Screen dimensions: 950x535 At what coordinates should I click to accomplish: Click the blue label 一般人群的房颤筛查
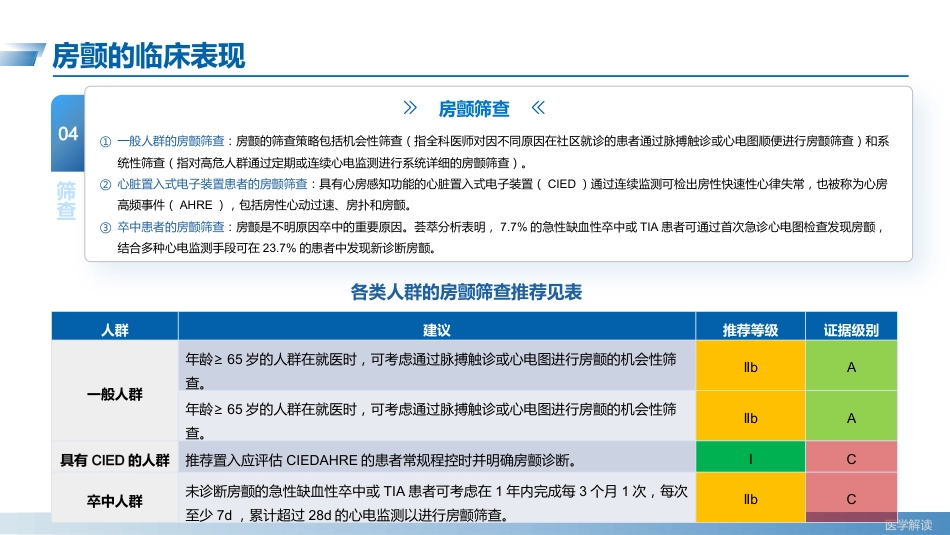pos(171,141)
